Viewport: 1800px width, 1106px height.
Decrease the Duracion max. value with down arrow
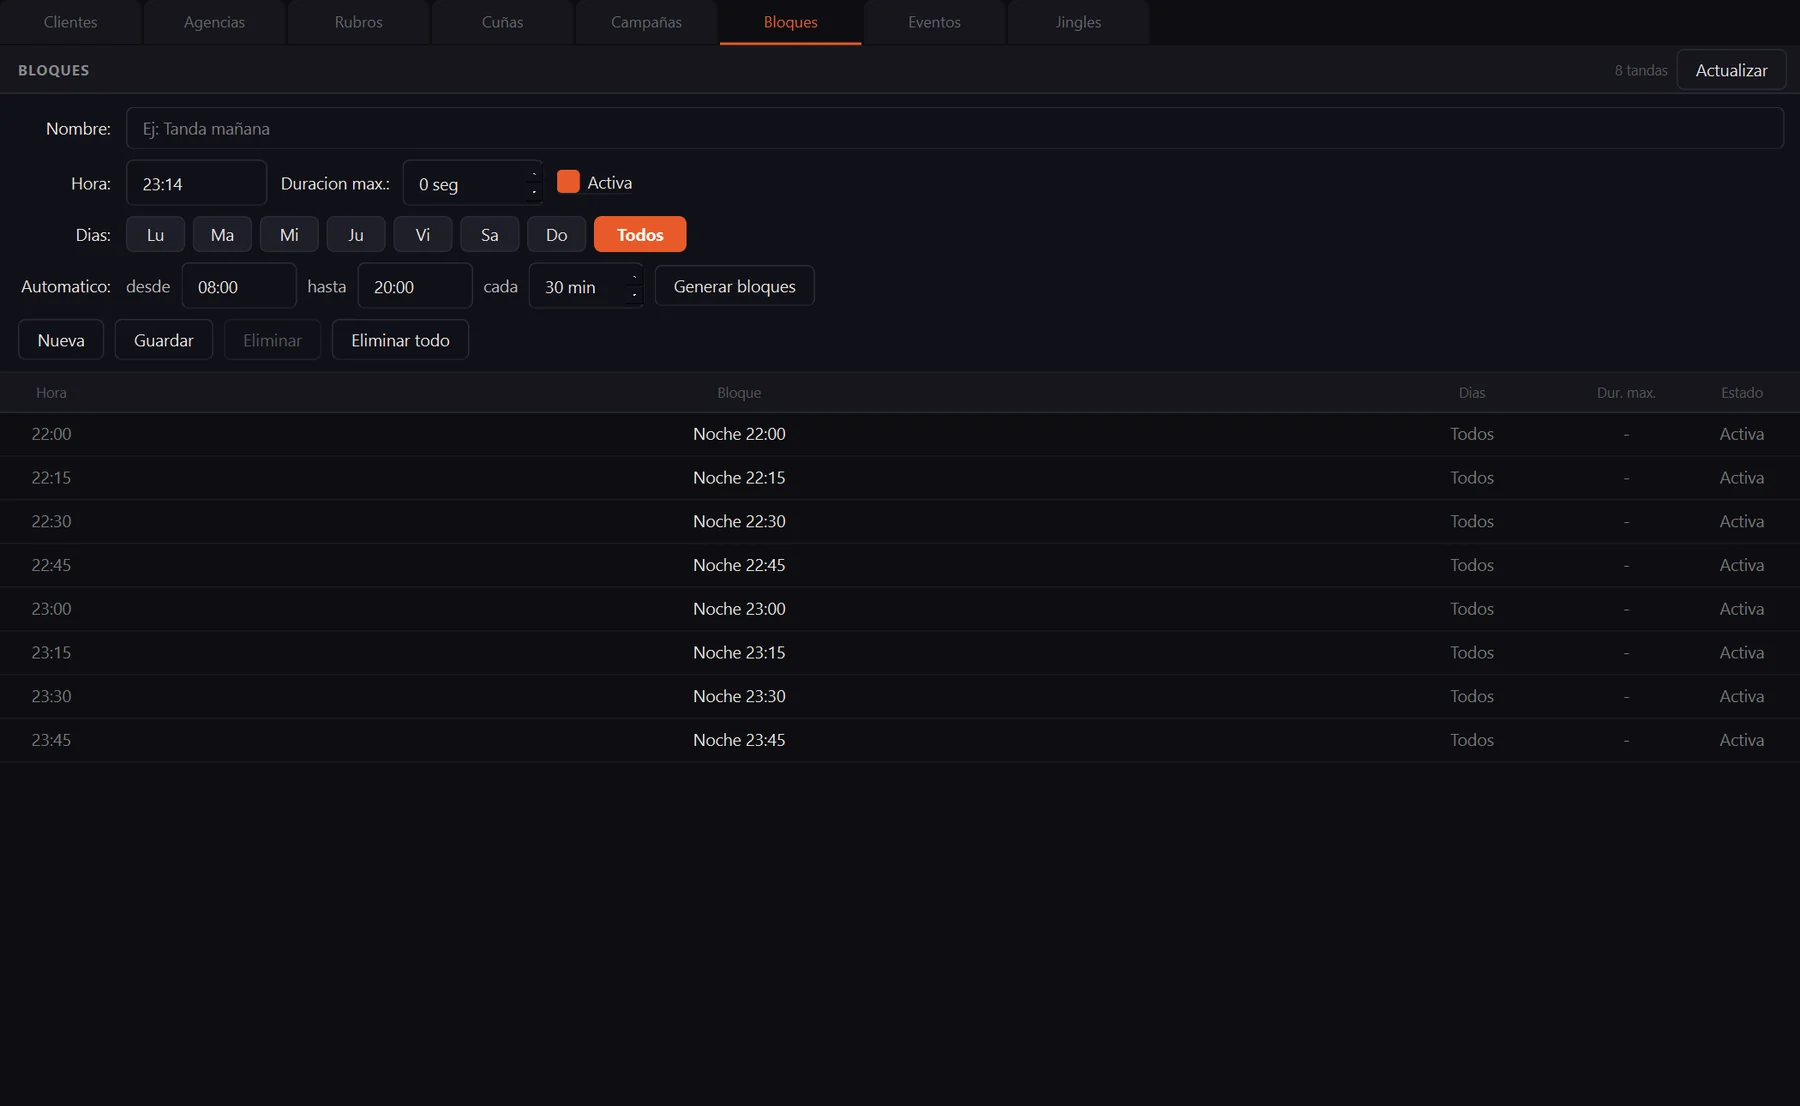coord(534,192)
